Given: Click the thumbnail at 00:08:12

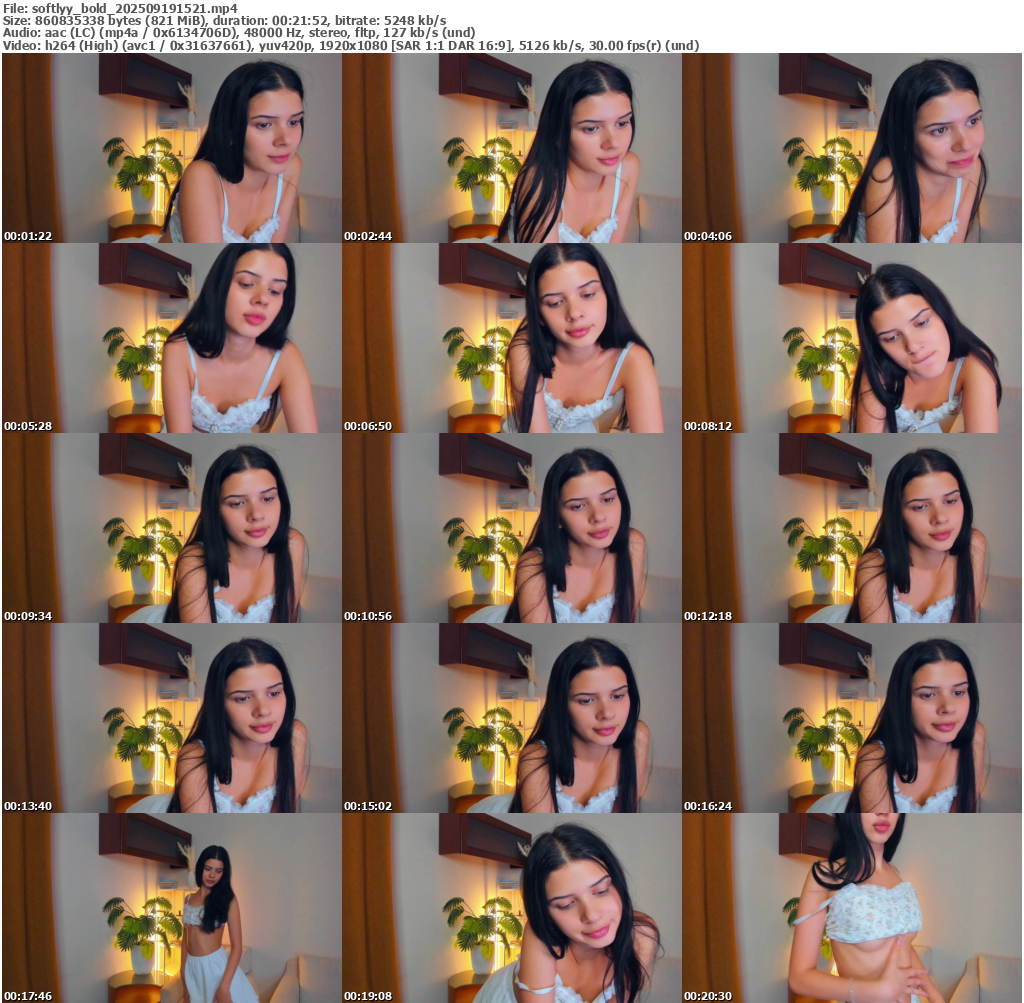Looking at the screenshot, I should pos(851,338).
